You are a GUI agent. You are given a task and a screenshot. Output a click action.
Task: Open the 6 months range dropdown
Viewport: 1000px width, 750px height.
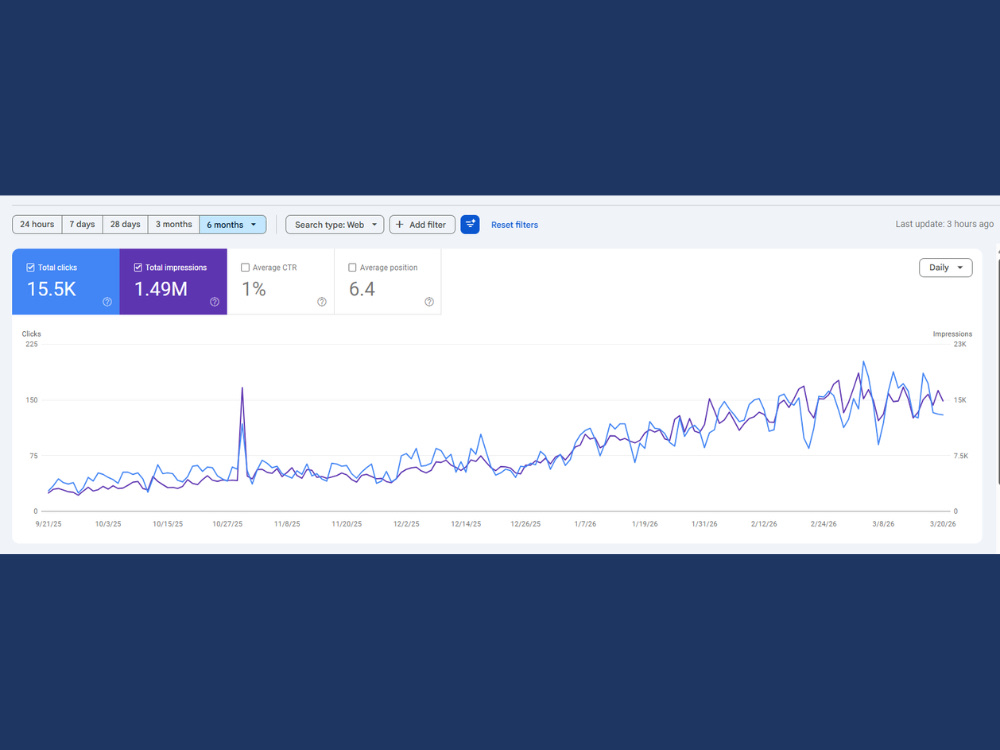(232, 224)
